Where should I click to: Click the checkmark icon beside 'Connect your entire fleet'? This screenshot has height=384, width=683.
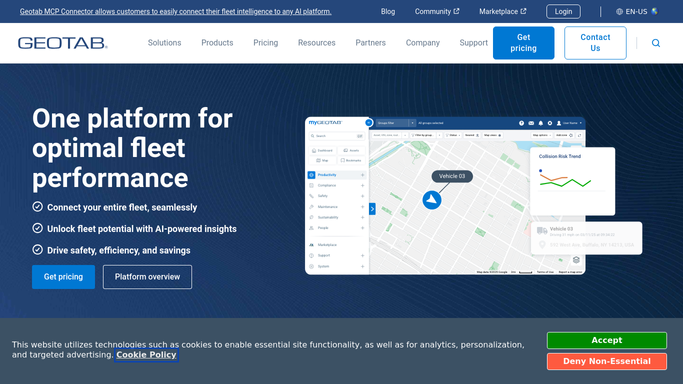coord(37,207)
